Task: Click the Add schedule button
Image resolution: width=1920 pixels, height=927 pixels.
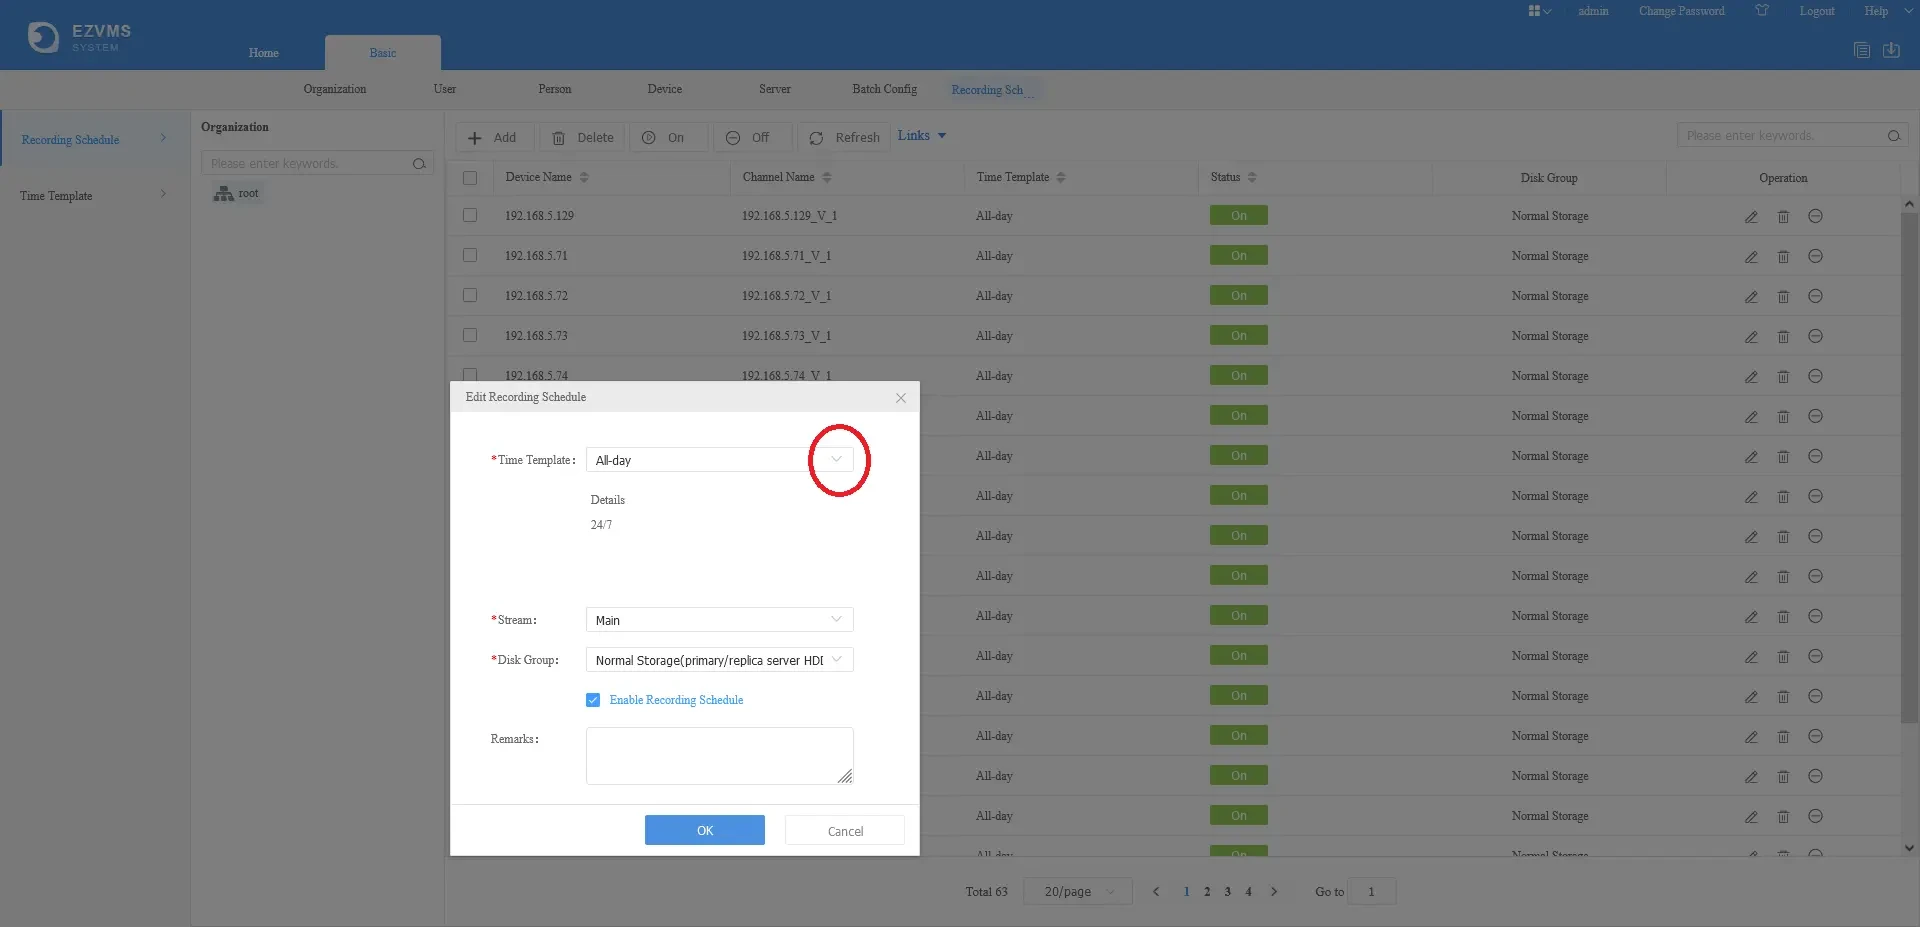Action: coord(493,138)
